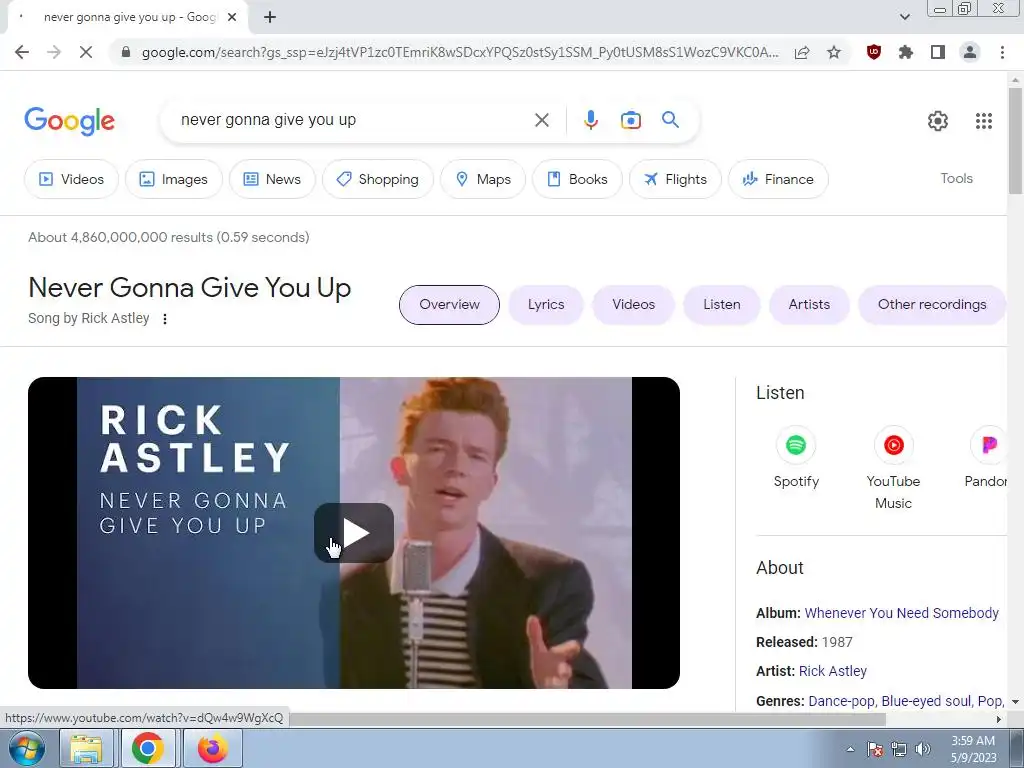The image size is (1024, 768).
Task: Toggle the Chrome side panel icon
Action: pos(938,52)
